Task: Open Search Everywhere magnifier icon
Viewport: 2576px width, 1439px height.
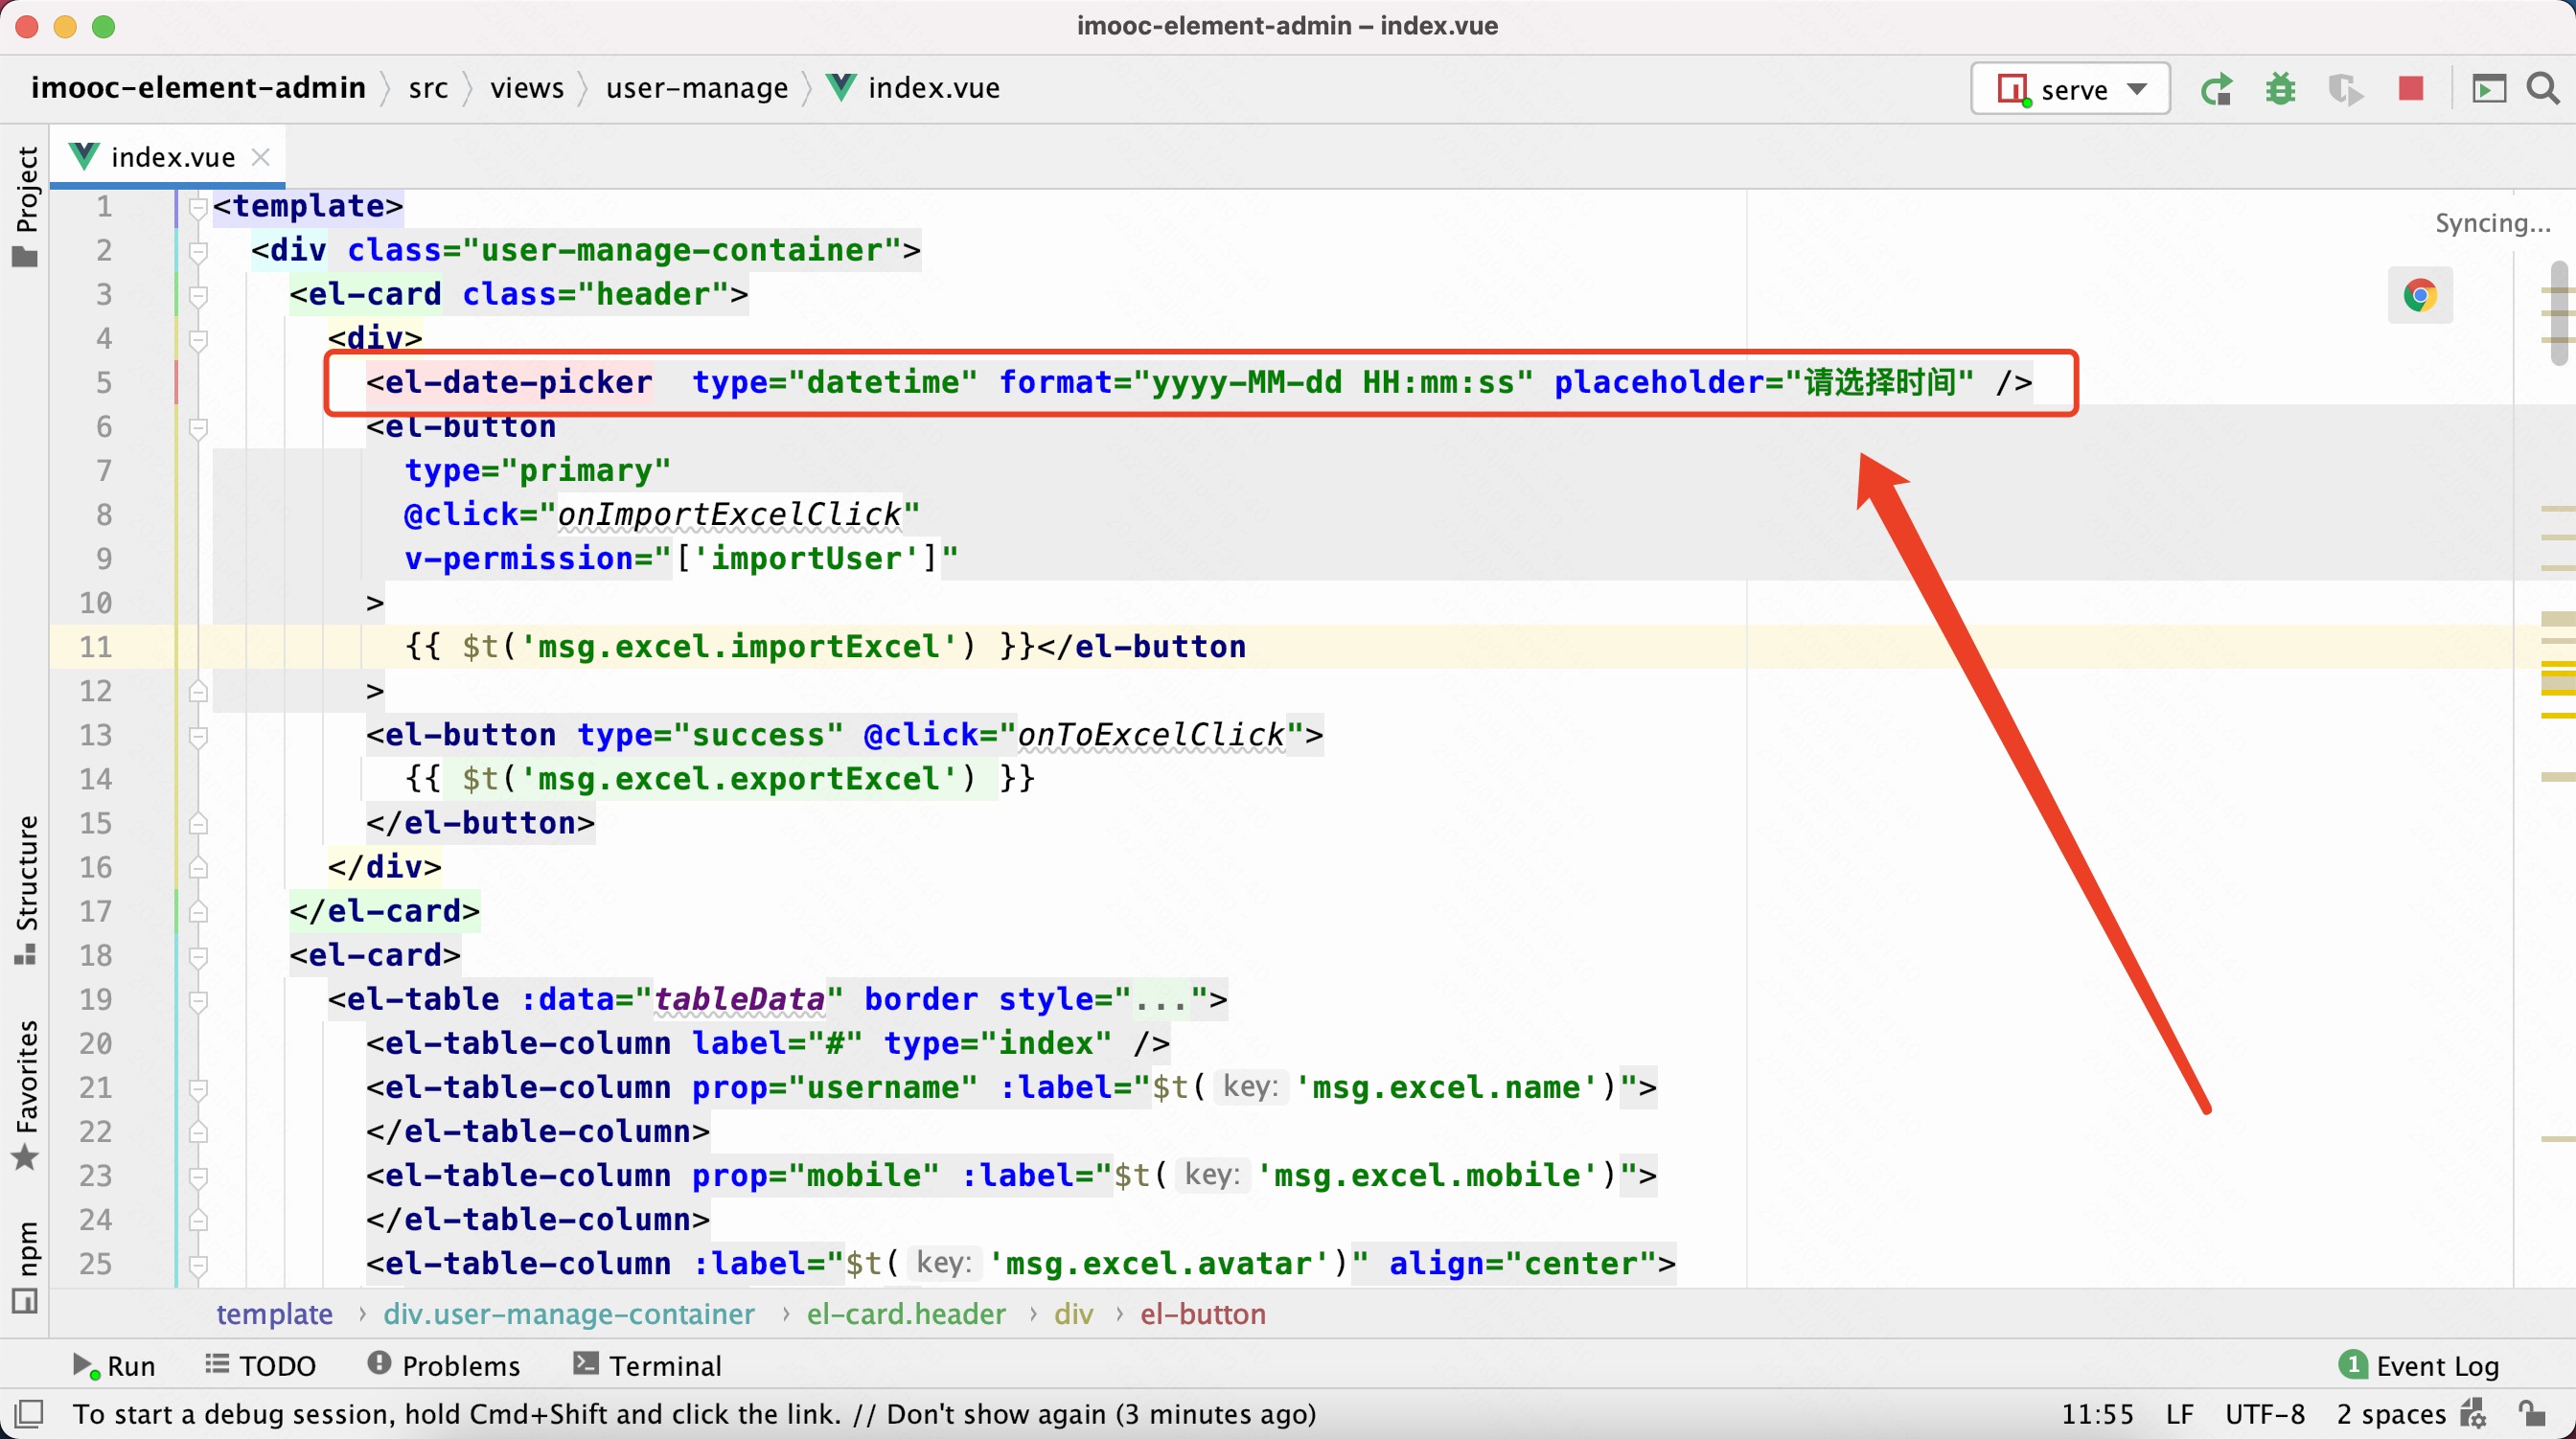Action: (2543, 89)
